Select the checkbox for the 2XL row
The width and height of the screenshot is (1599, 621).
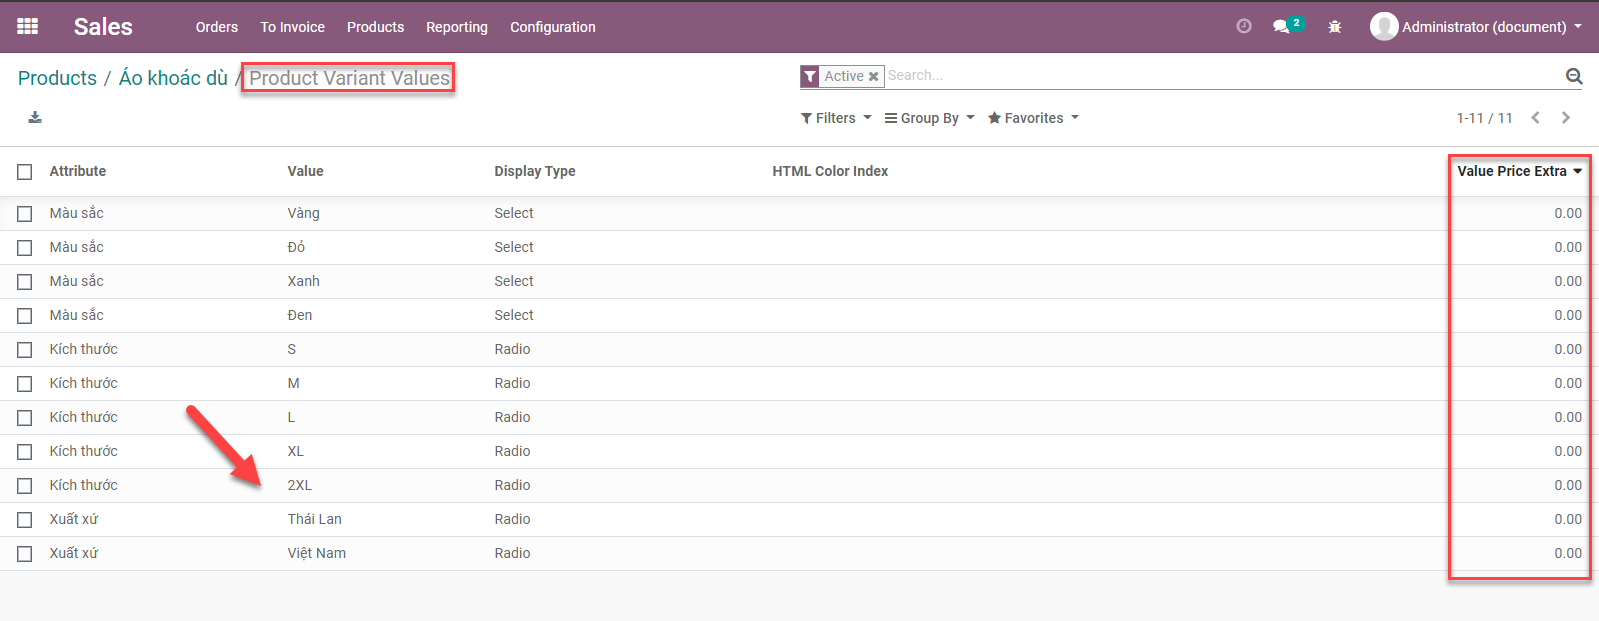[25, 486]
